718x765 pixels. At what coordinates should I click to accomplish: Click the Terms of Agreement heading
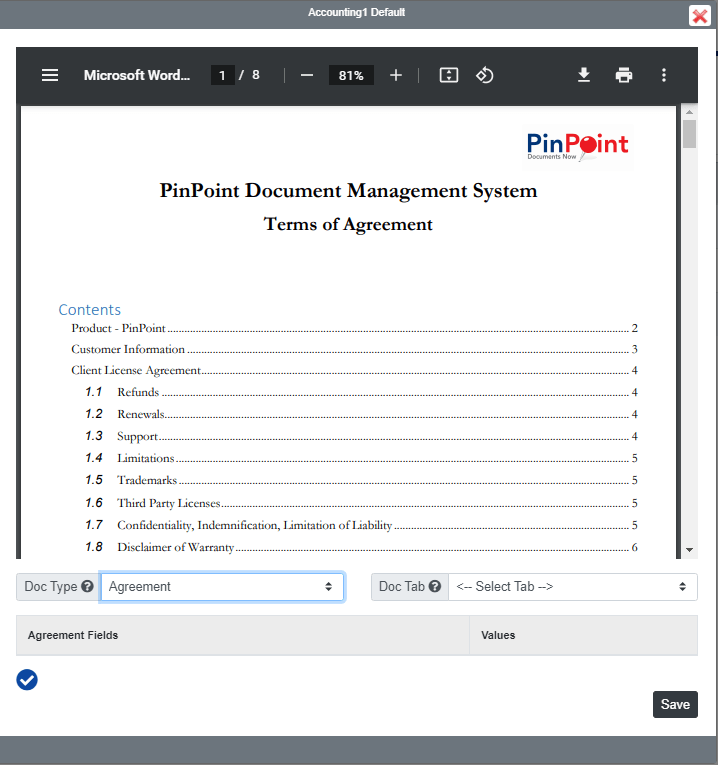pos(348,224)
